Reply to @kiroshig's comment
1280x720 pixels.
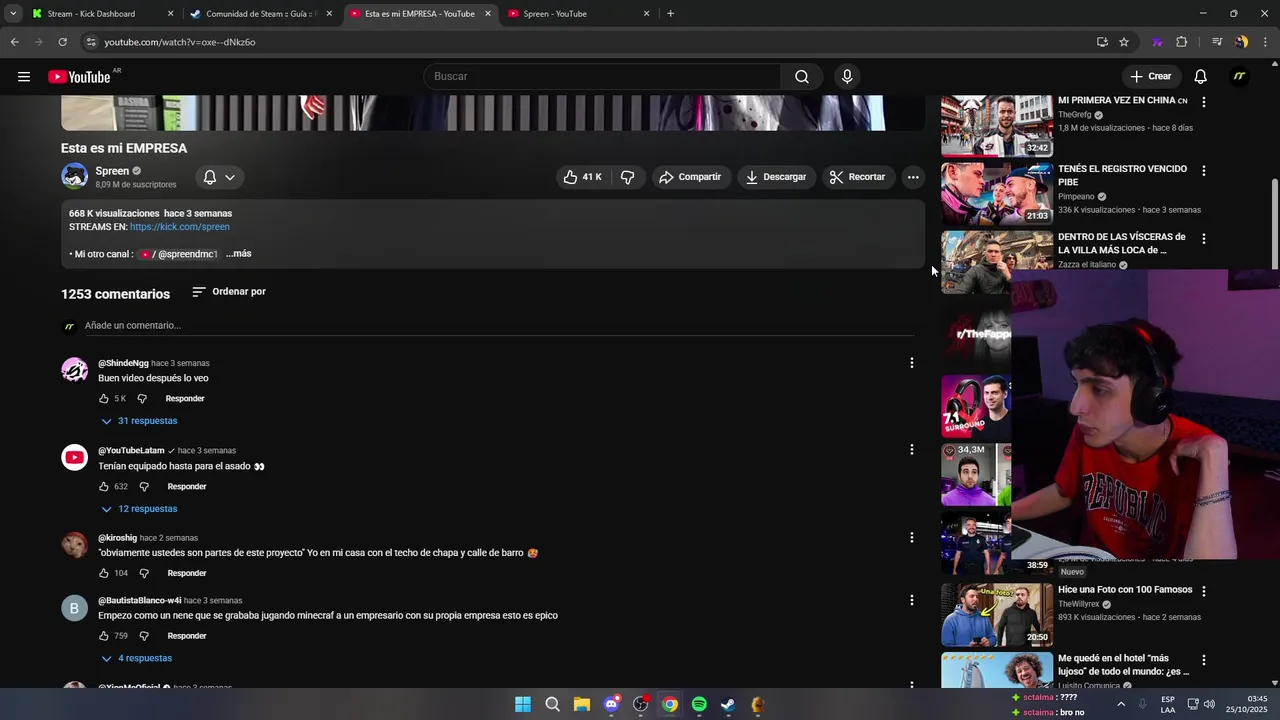point(187,574)
